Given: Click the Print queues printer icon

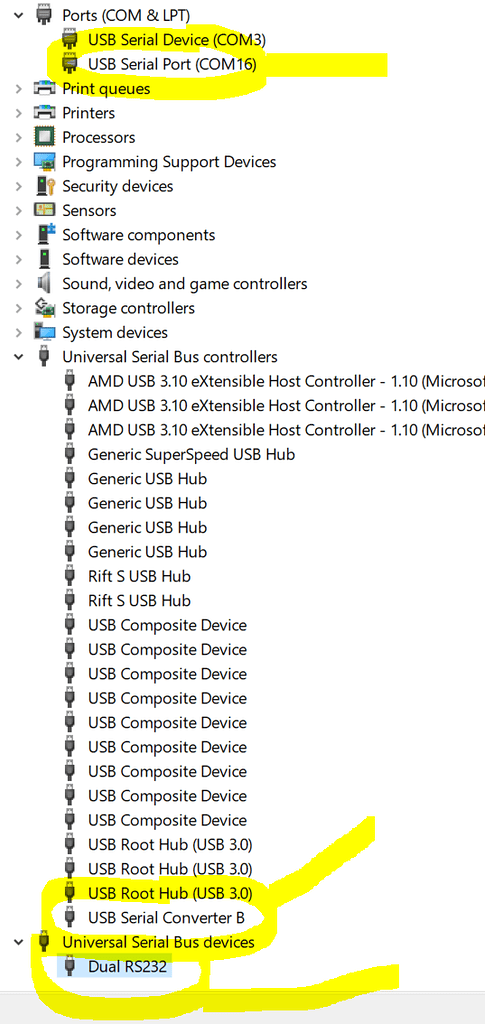Looking at the screenshot, I should click(x=44, y=88).
